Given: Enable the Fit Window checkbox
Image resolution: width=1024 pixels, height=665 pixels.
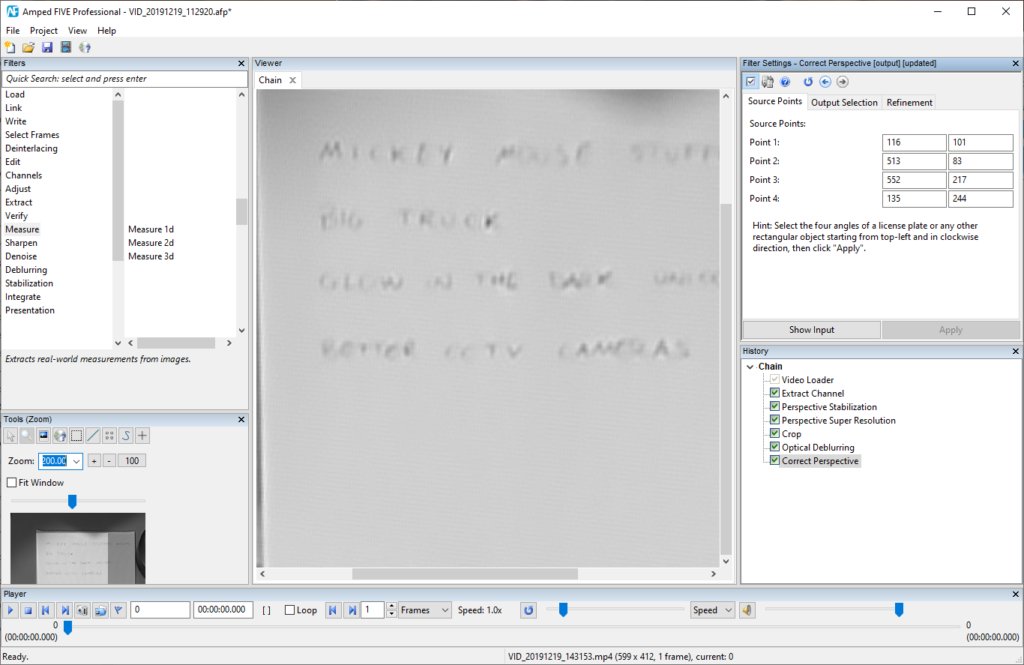Looking at the screenshot, I should click(x=12, y=483).
